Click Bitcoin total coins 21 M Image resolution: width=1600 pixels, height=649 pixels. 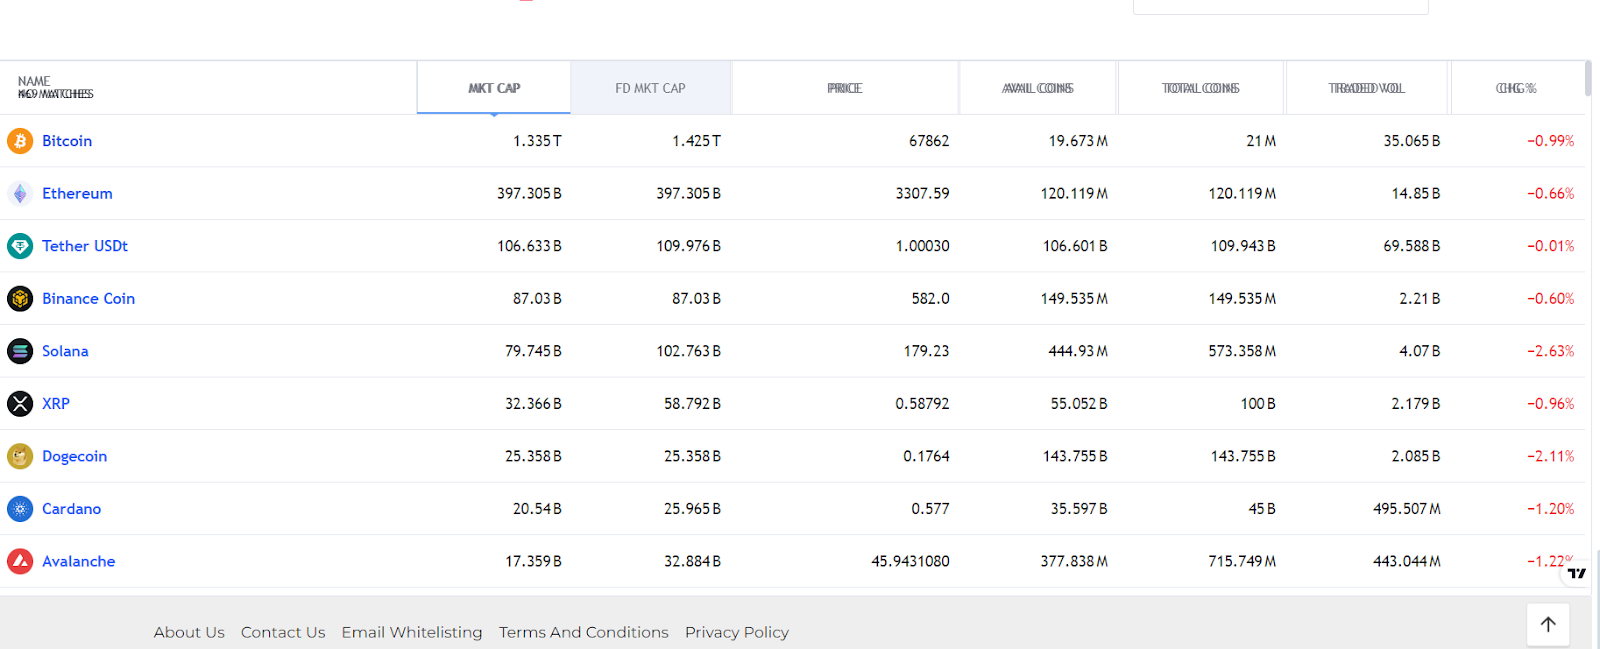point(1261,141)
